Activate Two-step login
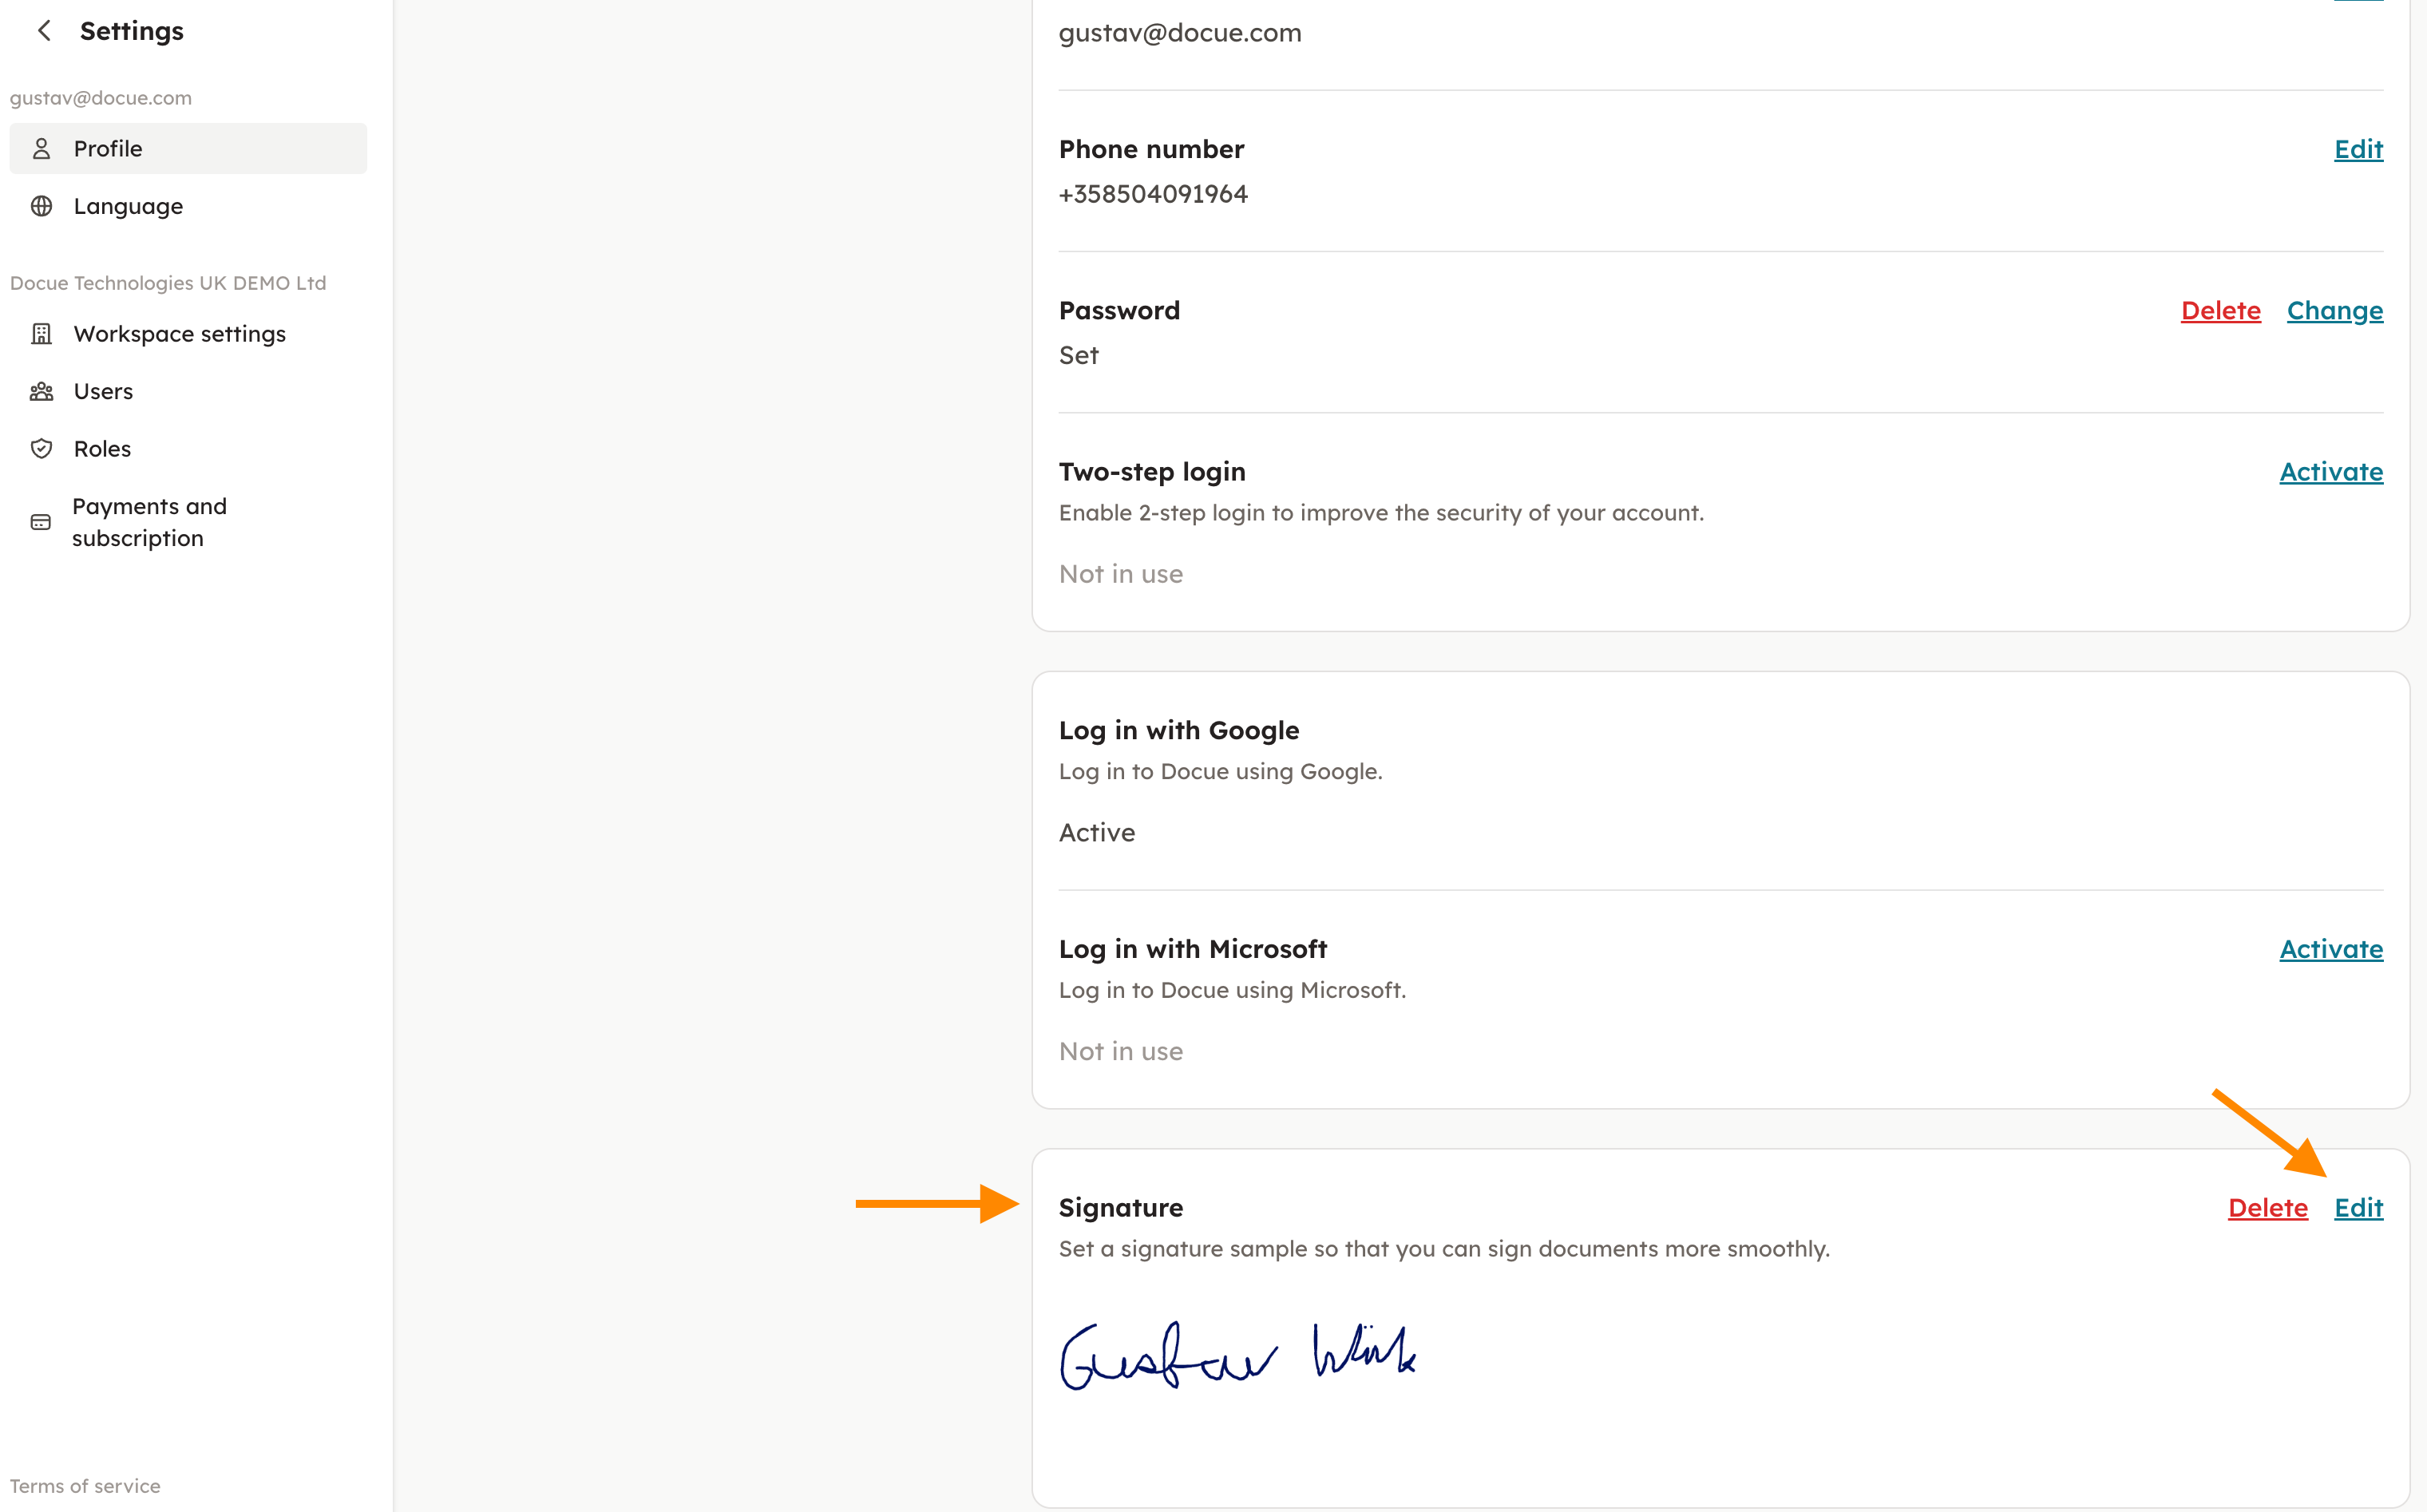The width and height of the screenshot is (2427, 1512). coord(2330,472)
